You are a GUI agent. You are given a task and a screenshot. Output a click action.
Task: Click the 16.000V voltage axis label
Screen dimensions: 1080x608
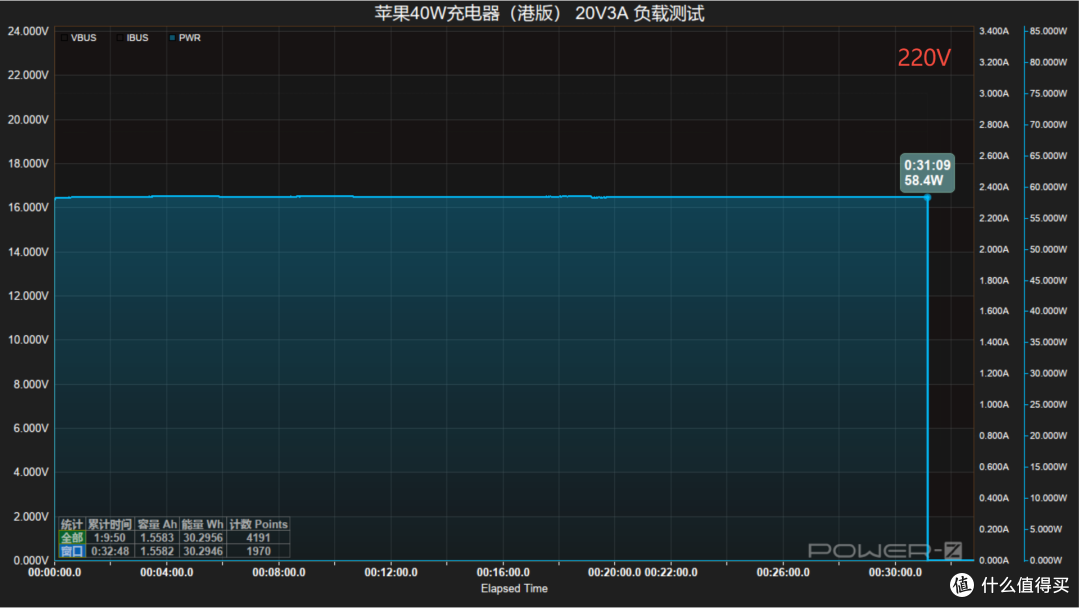click(x=28, y=207)
